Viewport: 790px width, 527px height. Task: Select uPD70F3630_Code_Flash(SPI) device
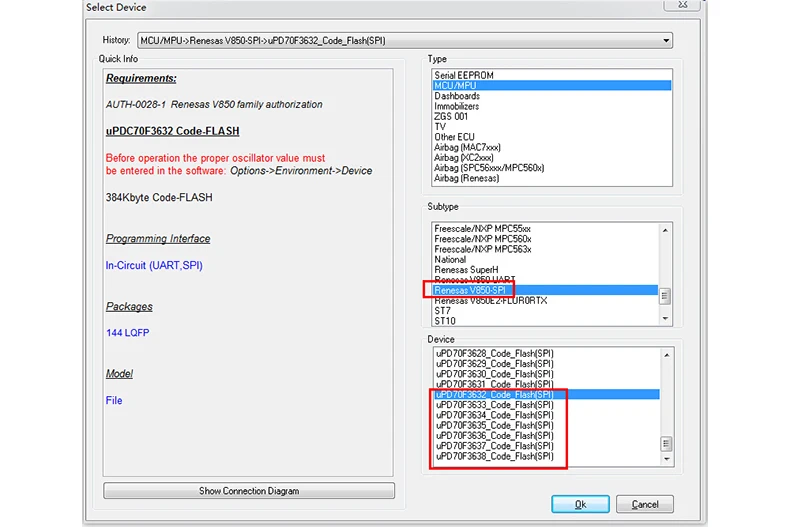click(x=547, y=374)
